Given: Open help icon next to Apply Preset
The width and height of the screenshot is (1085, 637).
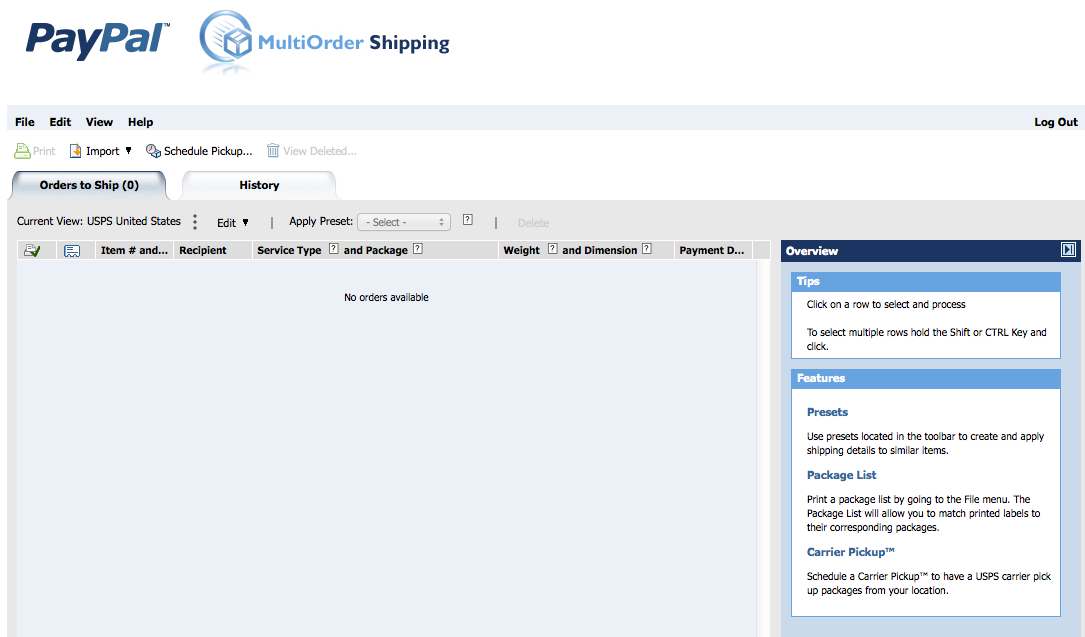Looking at the screenshot, I should point(468,220).
